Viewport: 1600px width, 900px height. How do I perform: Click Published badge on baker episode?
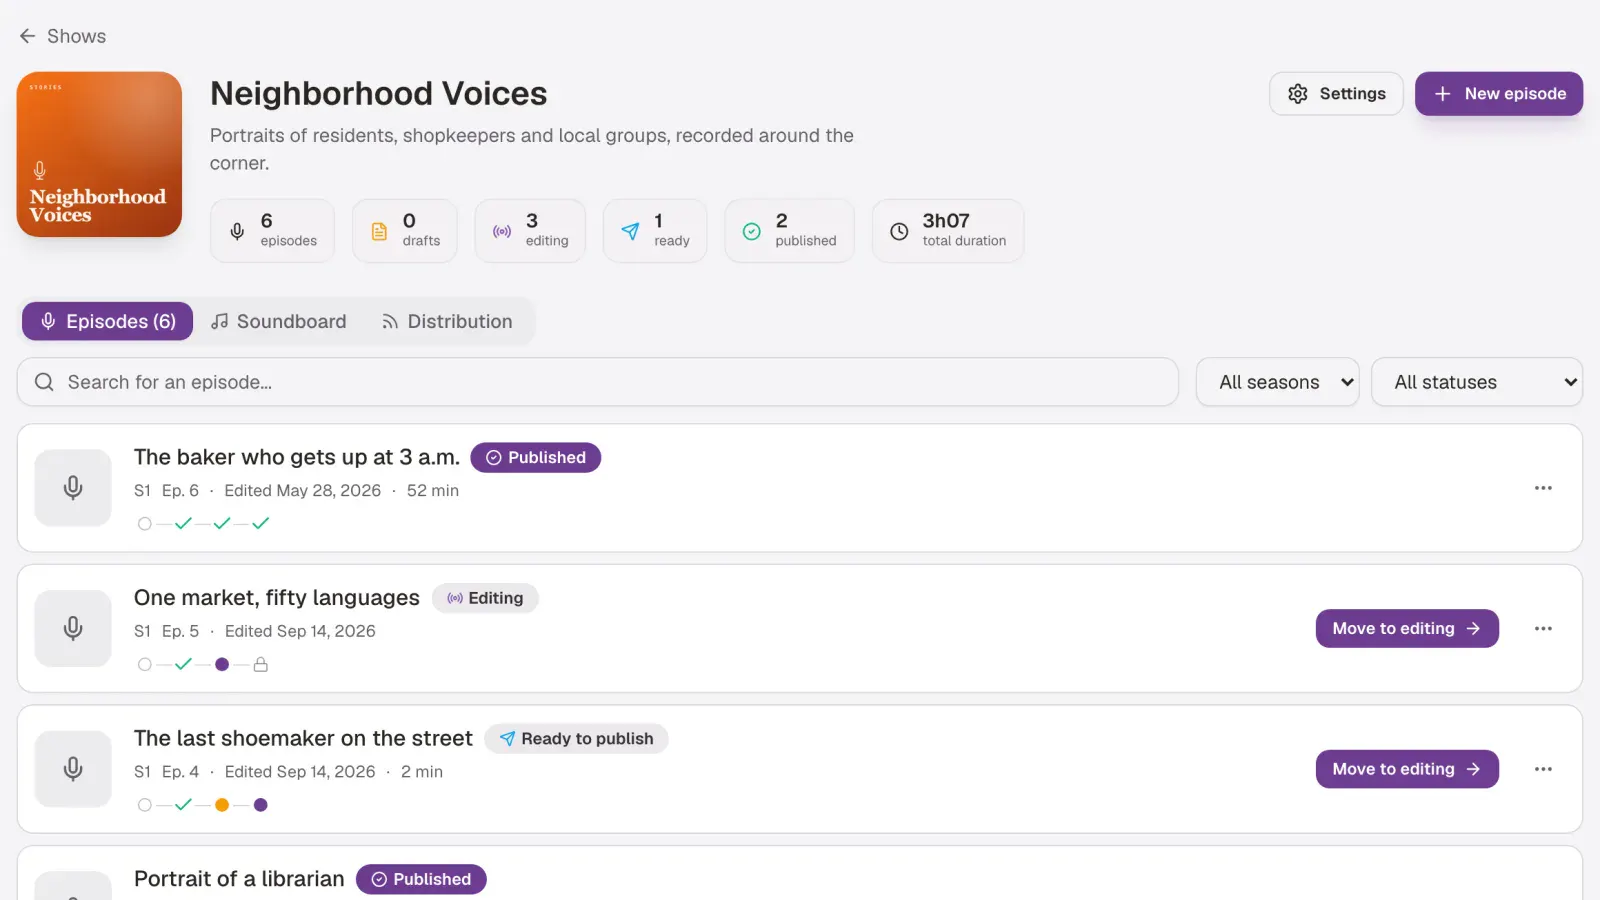tap(536, 457)
